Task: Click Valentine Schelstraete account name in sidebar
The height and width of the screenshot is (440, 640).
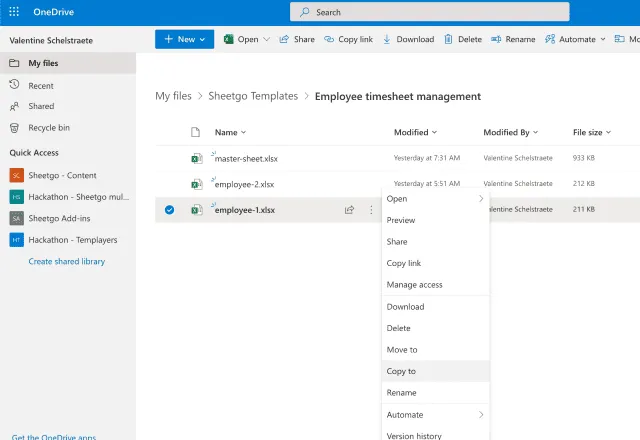Action: point(51,40)
